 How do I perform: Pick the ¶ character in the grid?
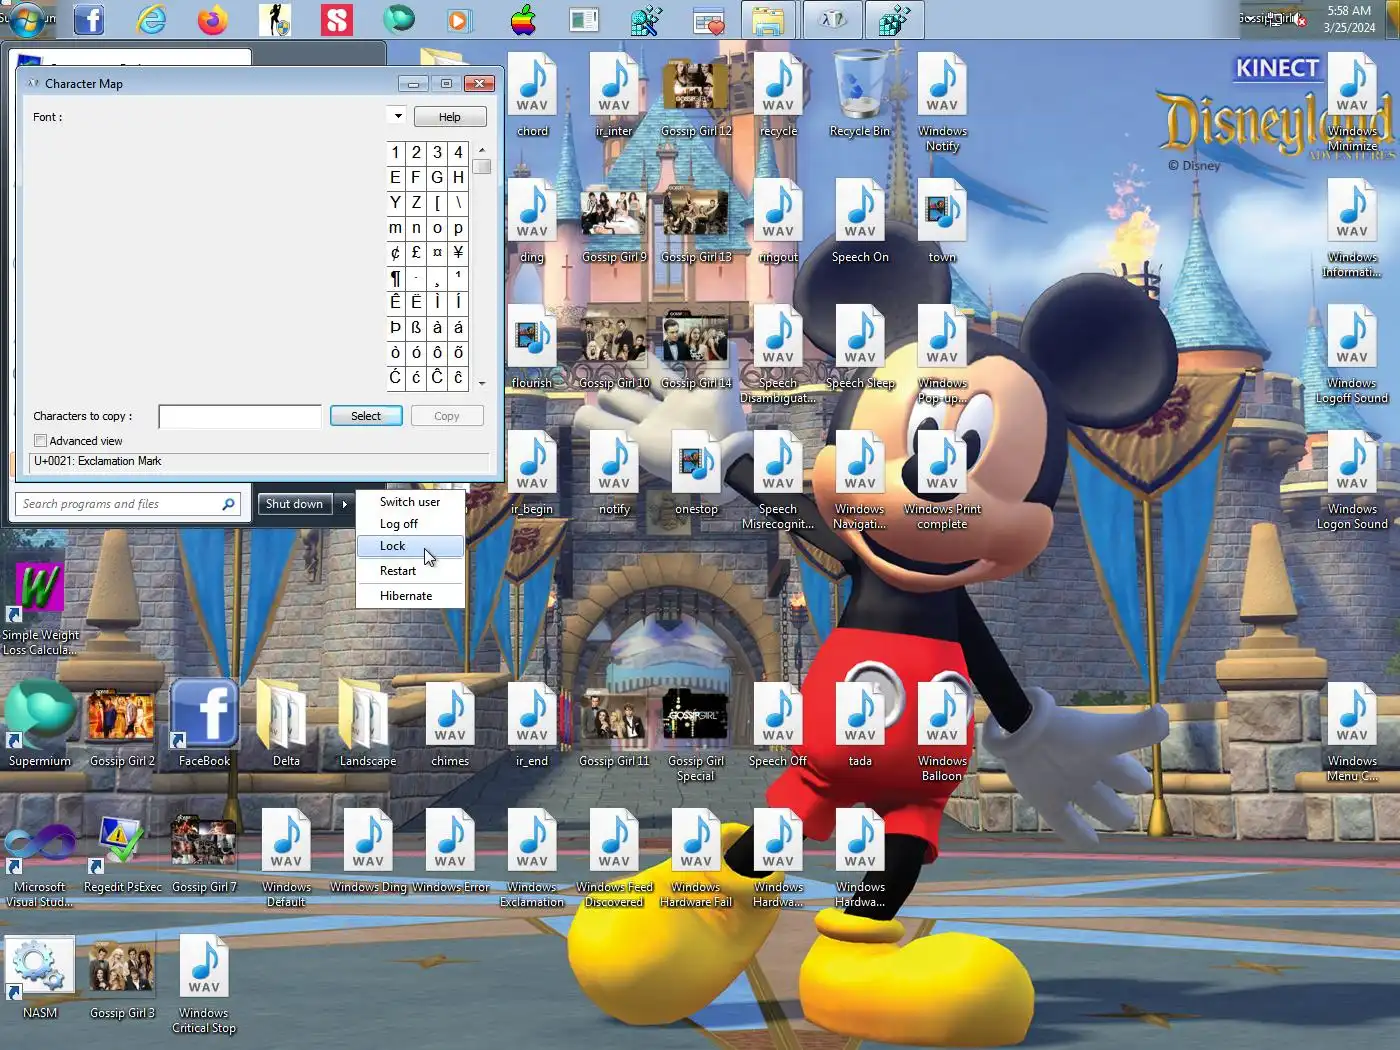[395, 277]
